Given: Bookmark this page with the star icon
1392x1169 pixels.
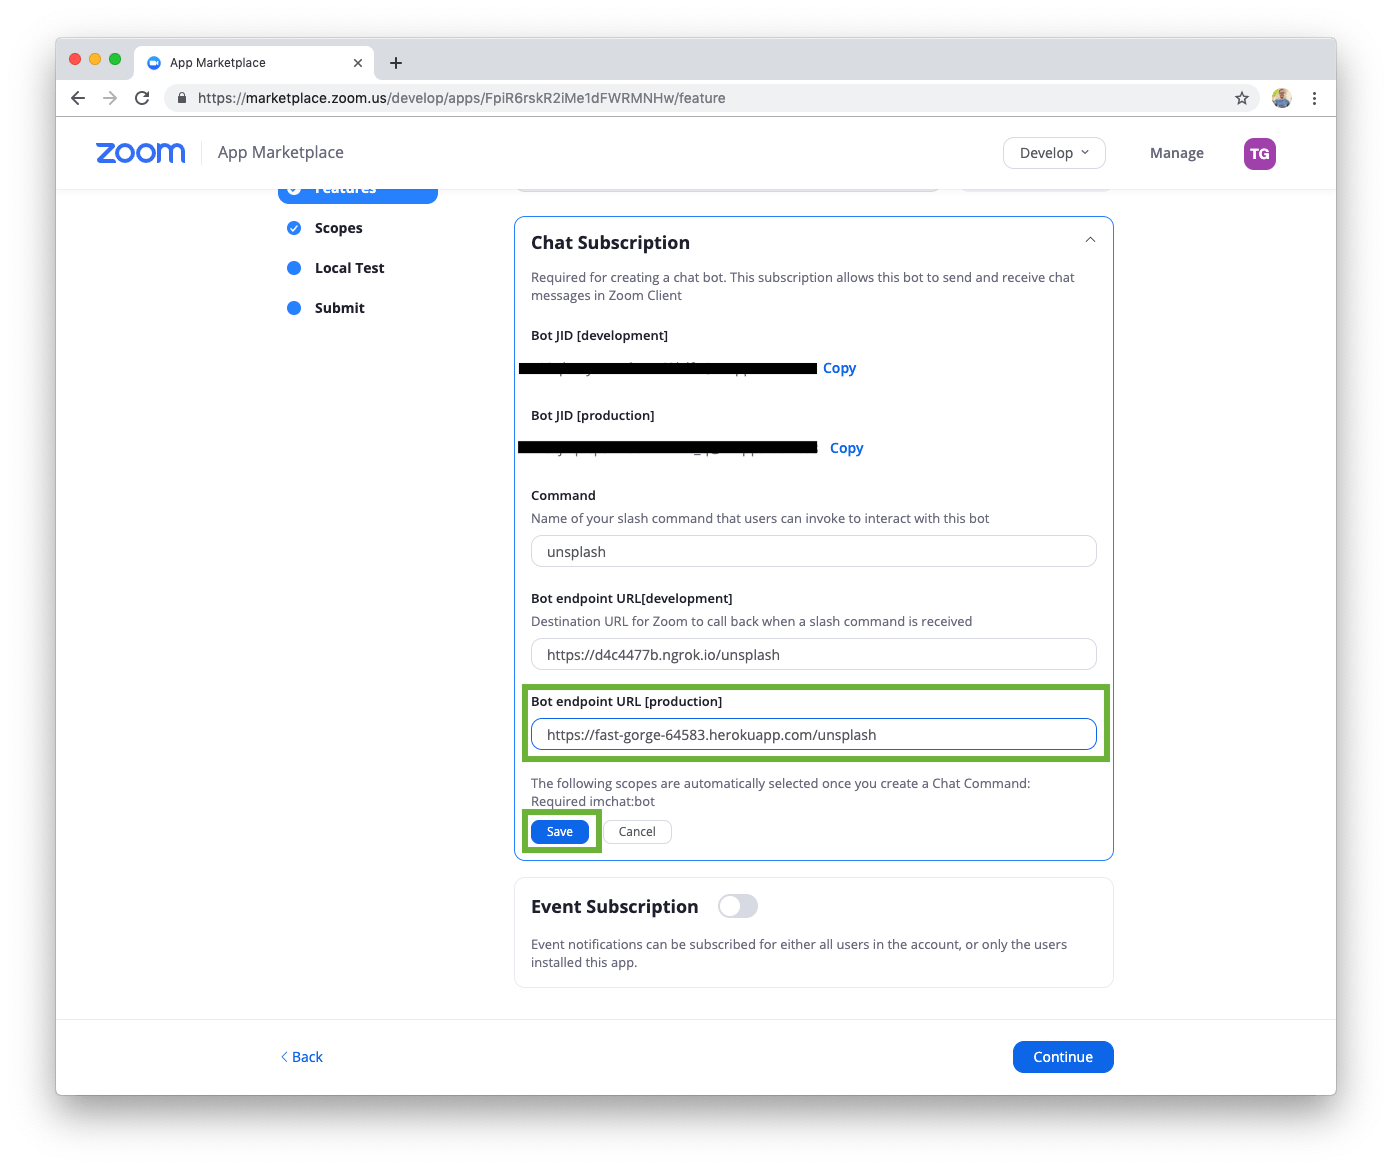Looking at the screenshot, I should click(1242, 98).
